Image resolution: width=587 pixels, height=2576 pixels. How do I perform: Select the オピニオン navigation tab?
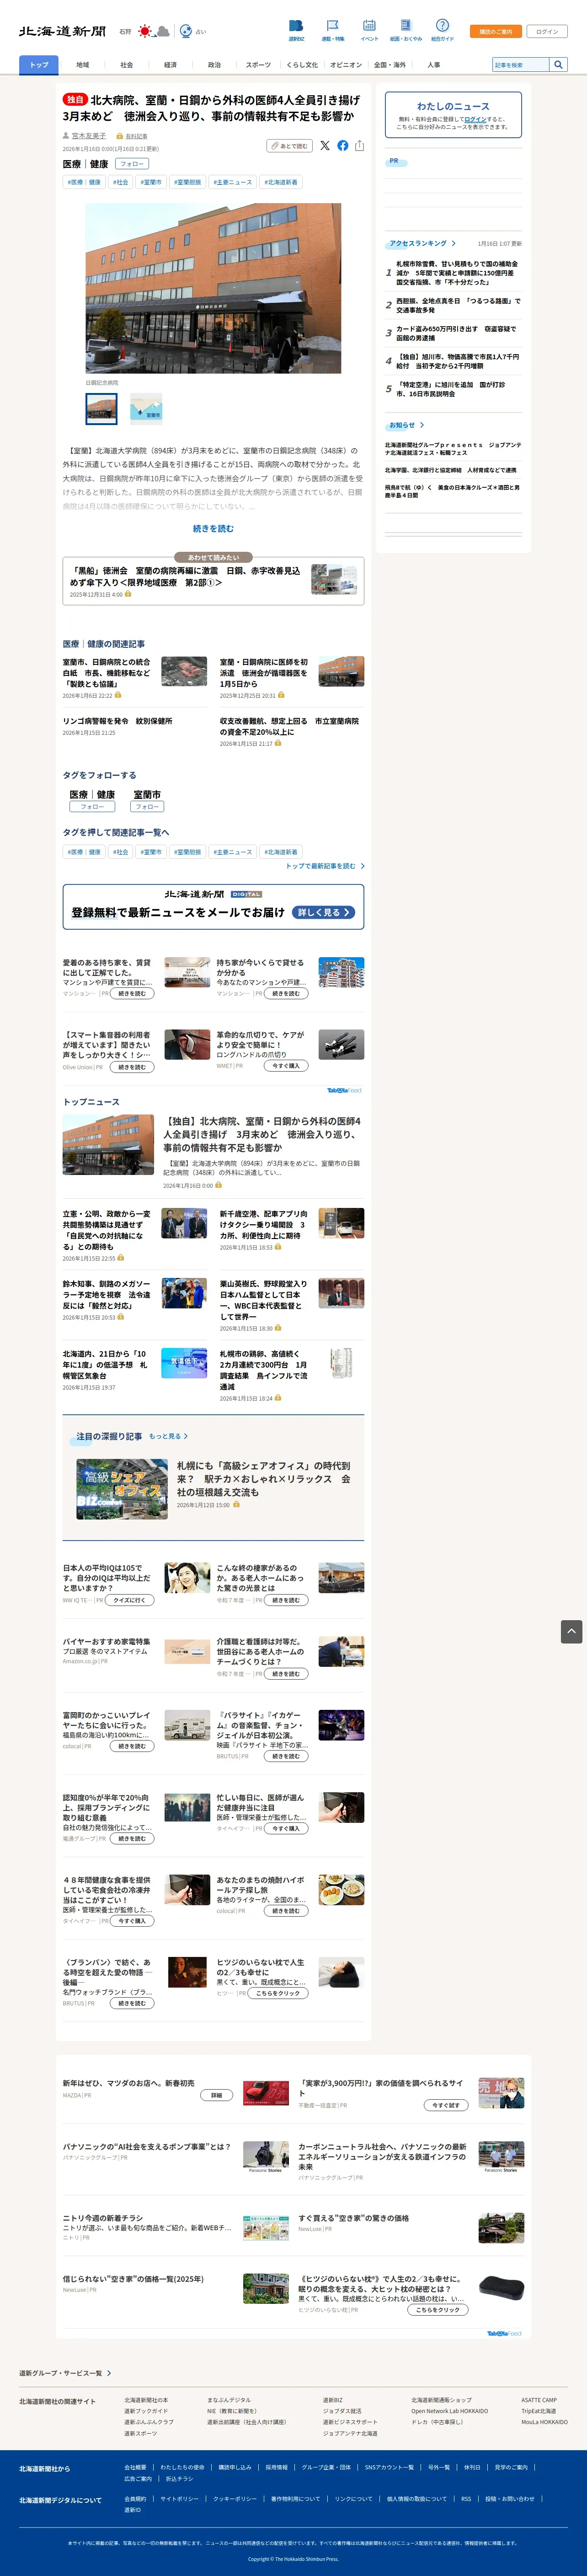346,65
